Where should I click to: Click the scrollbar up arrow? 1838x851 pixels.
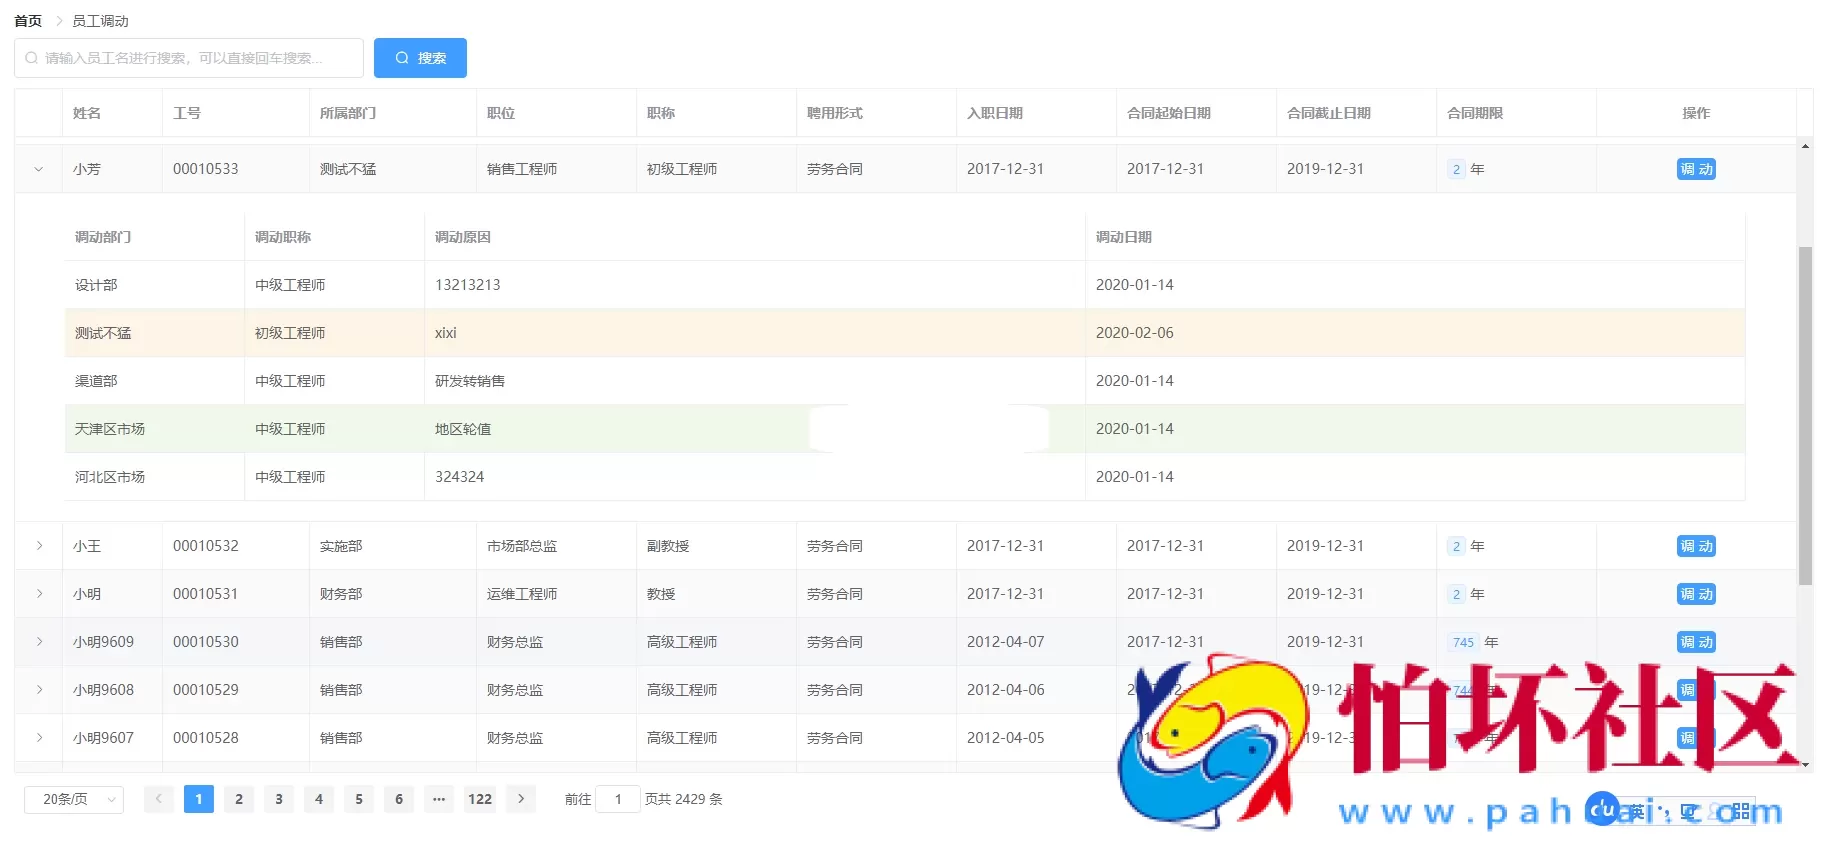point(1805,146)
